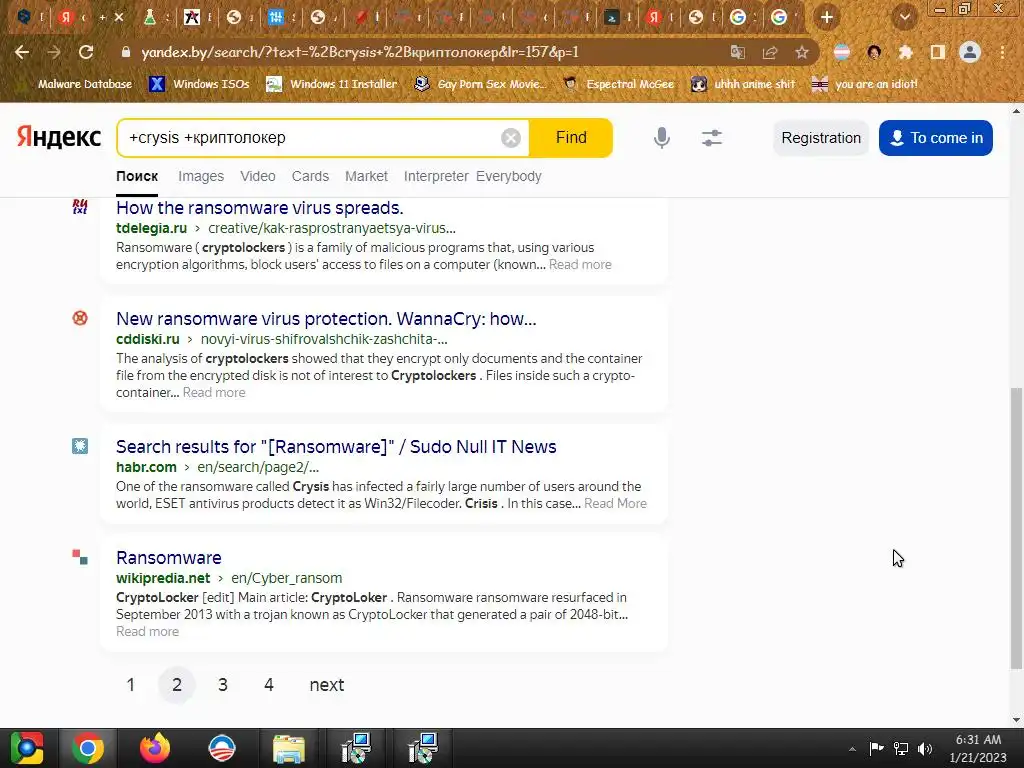Open the file explorer taskbar icon
The height and width of the screenshot is (768, 1024).
click(x=289, y=748)
